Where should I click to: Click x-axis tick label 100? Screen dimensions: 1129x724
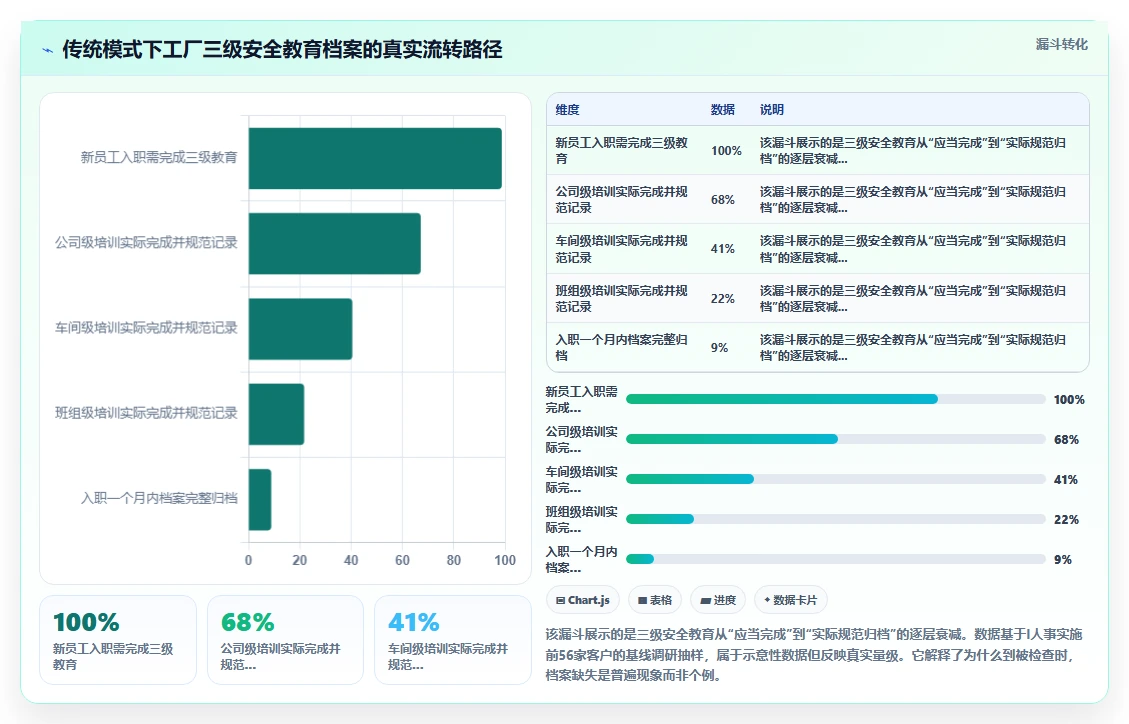point(505,560)
